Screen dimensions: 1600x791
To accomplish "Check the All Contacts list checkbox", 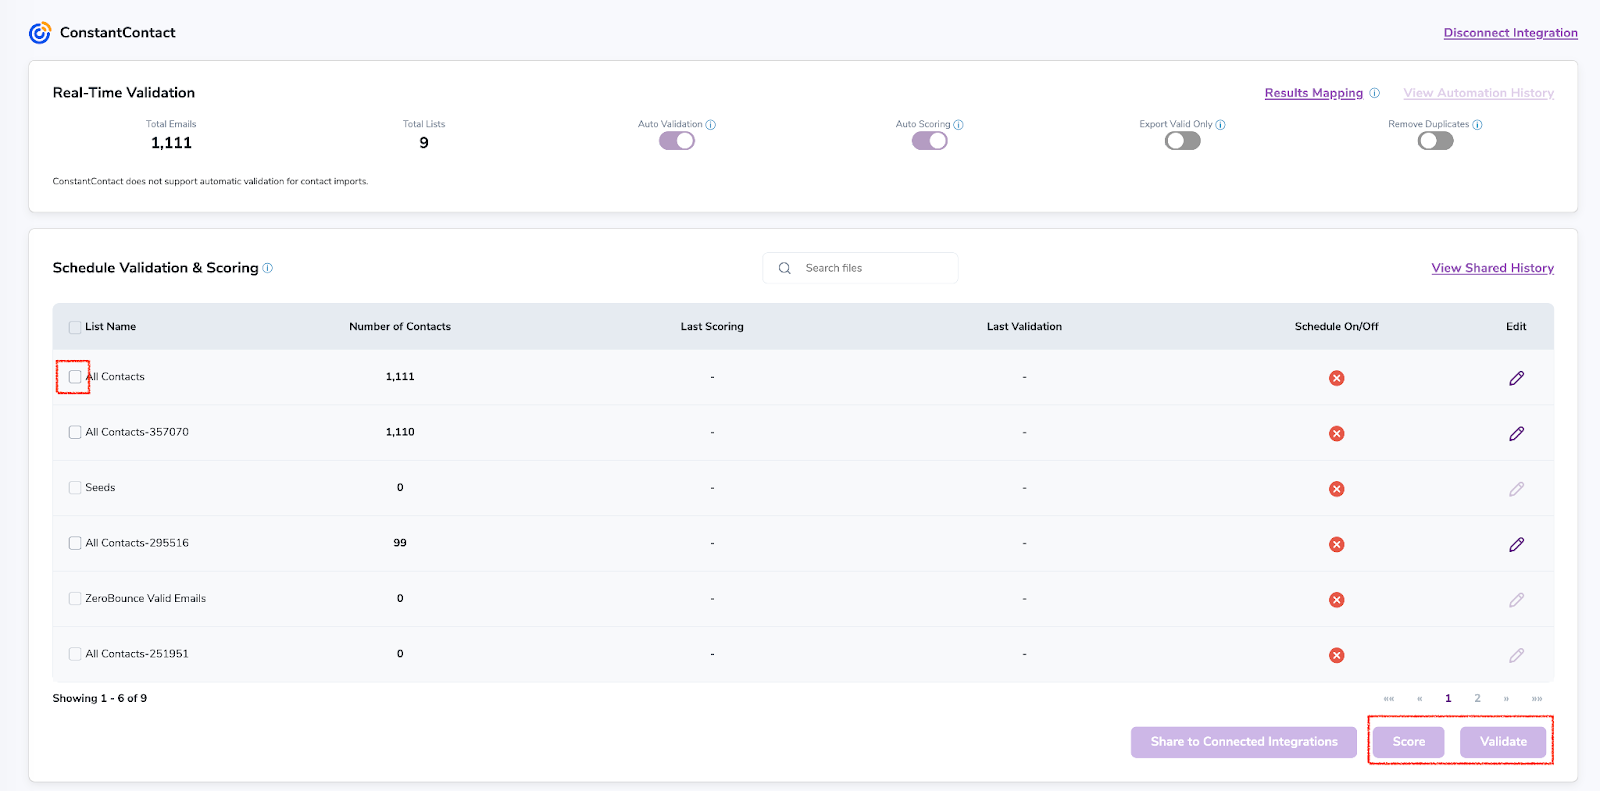I will point(75,377).
